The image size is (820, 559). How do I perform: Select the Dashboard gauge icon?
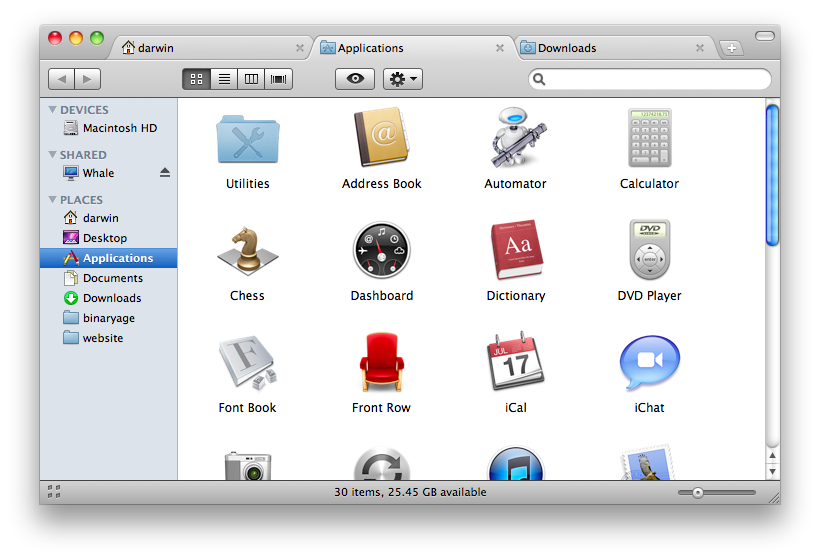click(x=382, y=250)
